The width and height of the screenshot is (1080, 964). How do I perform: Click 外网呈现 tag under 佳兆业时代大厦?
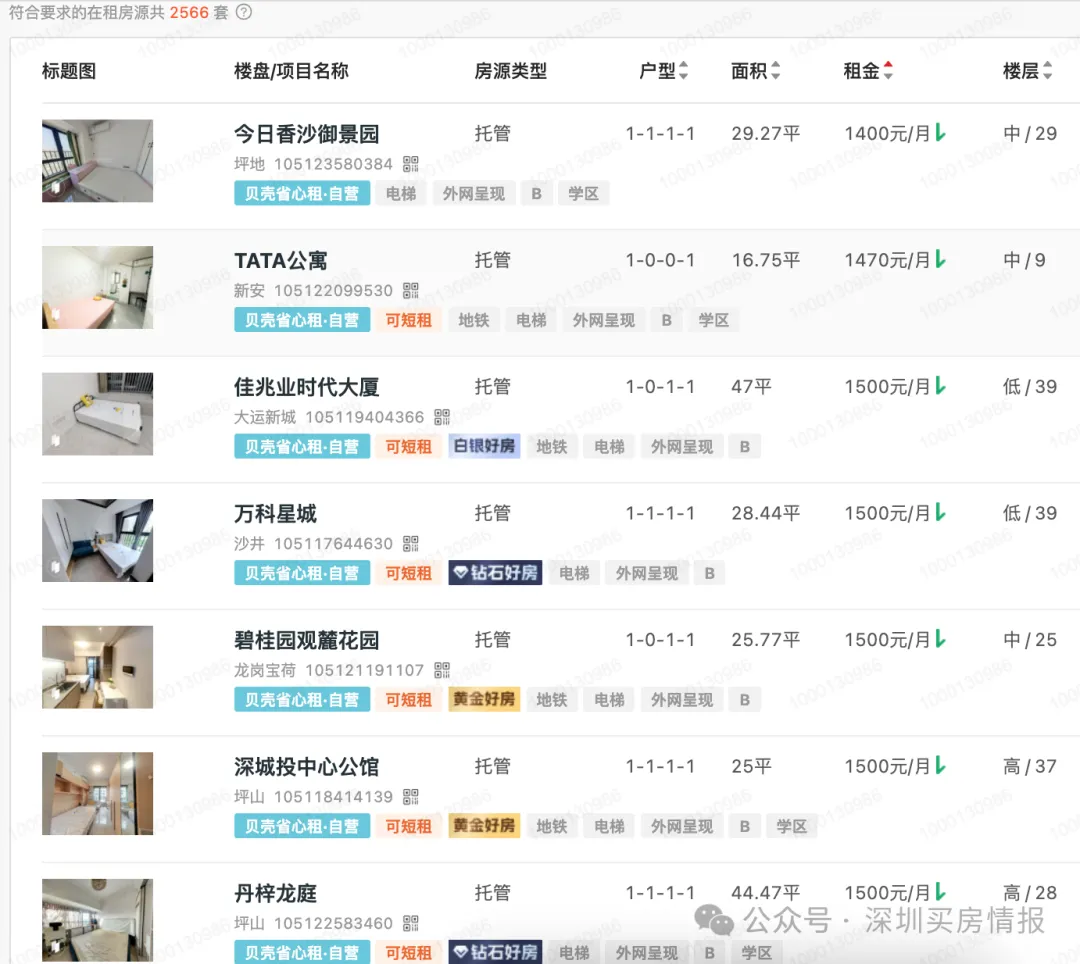(x=682, y=447)
